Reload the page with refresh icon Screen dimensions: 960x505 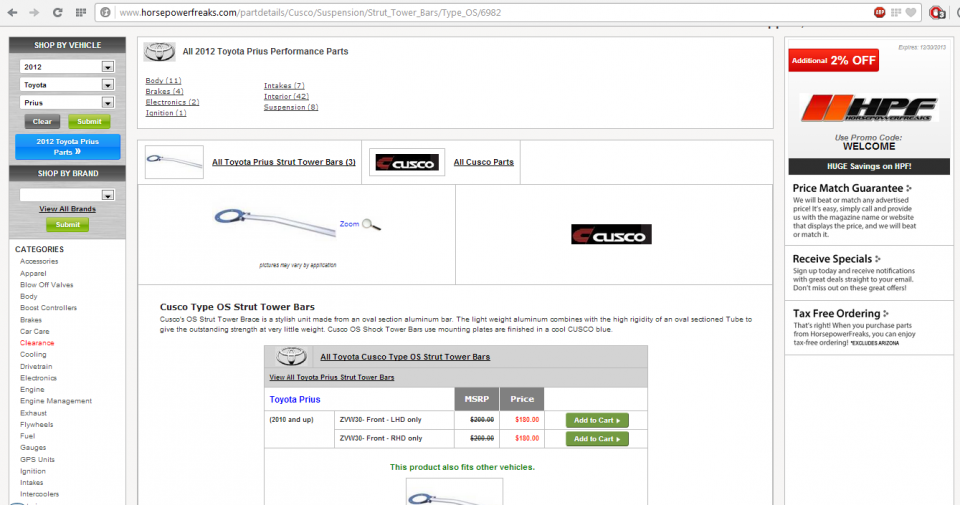(57, 13)
